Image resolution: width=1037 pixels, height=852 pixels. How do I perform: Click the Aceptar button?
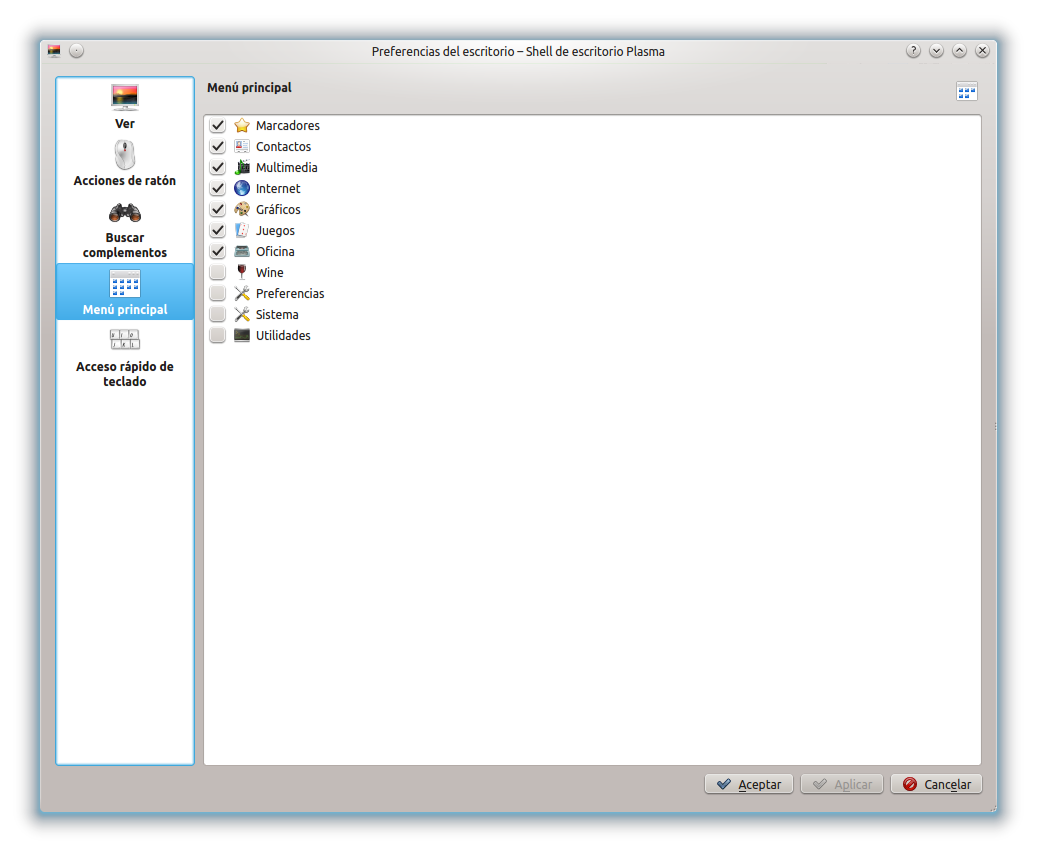point(749,784)
